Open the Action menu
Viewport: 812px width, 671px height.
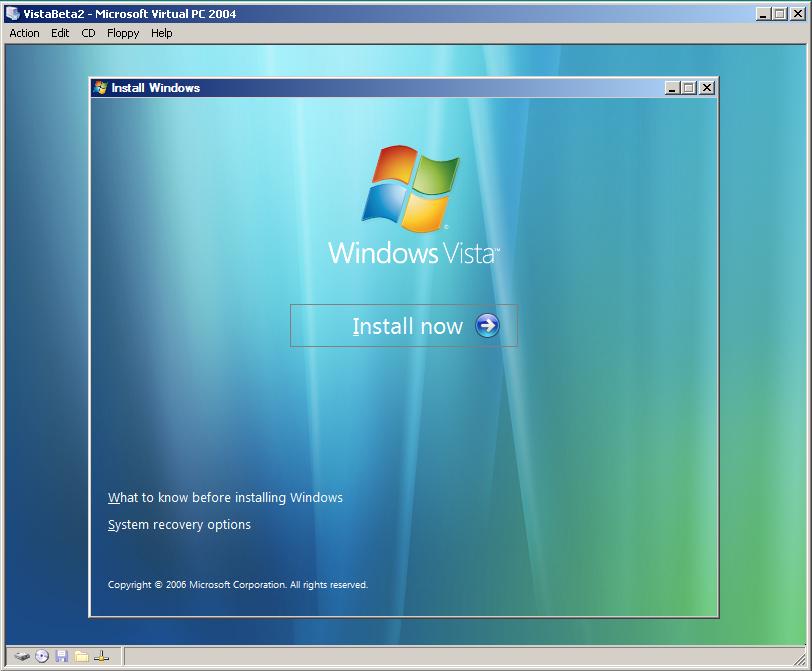(x=24, y=33)
